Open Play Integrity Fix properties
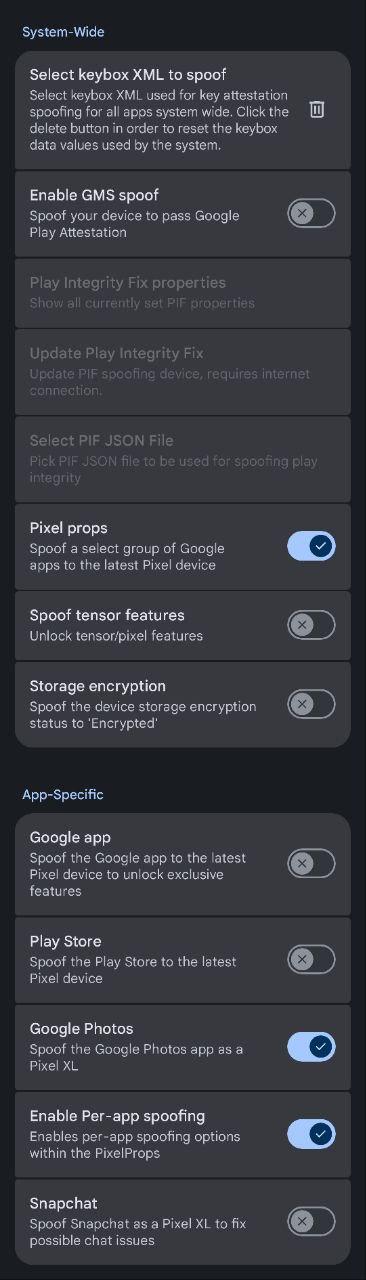The image size is (366, 1280). coord(183,292)
